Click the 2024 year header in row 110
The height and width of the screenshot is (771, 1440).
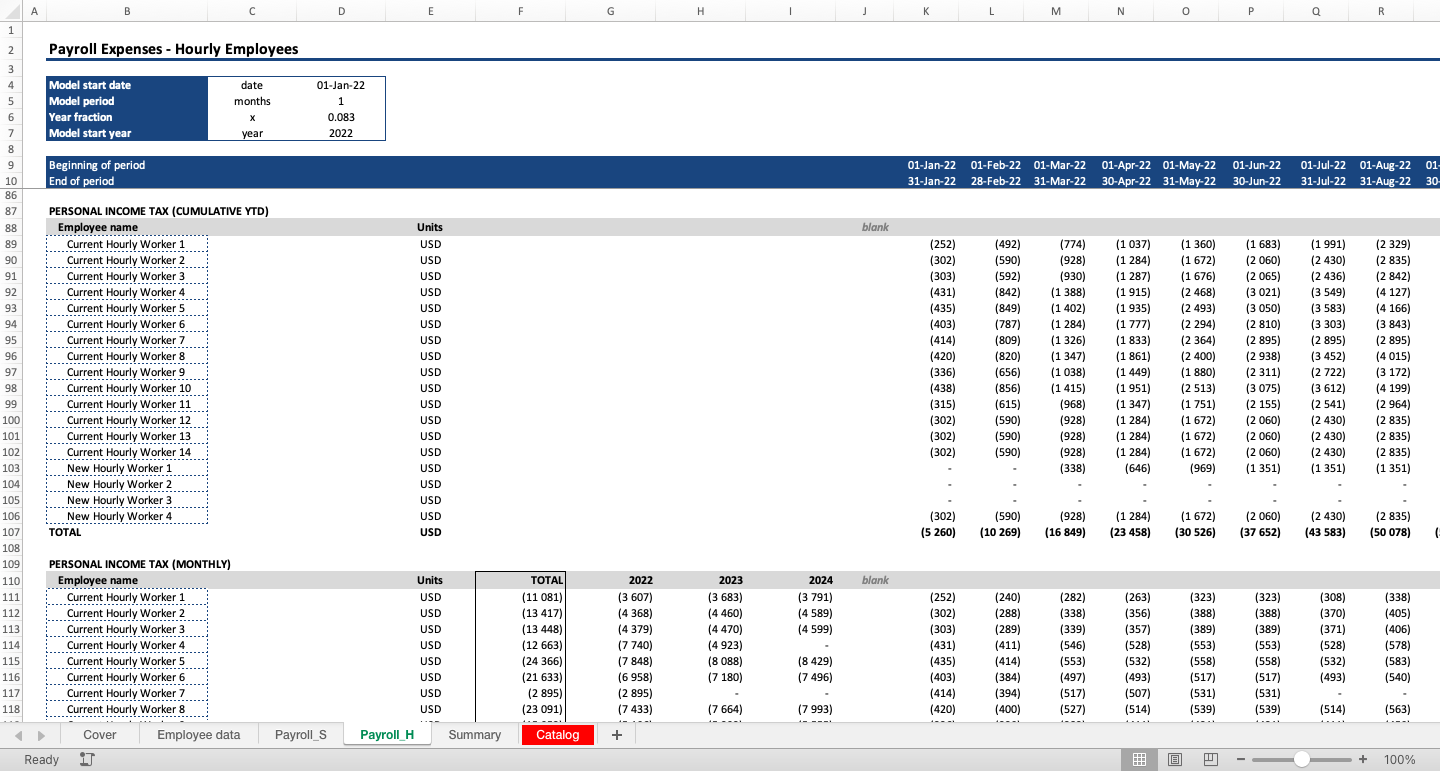tap(790, 580)
